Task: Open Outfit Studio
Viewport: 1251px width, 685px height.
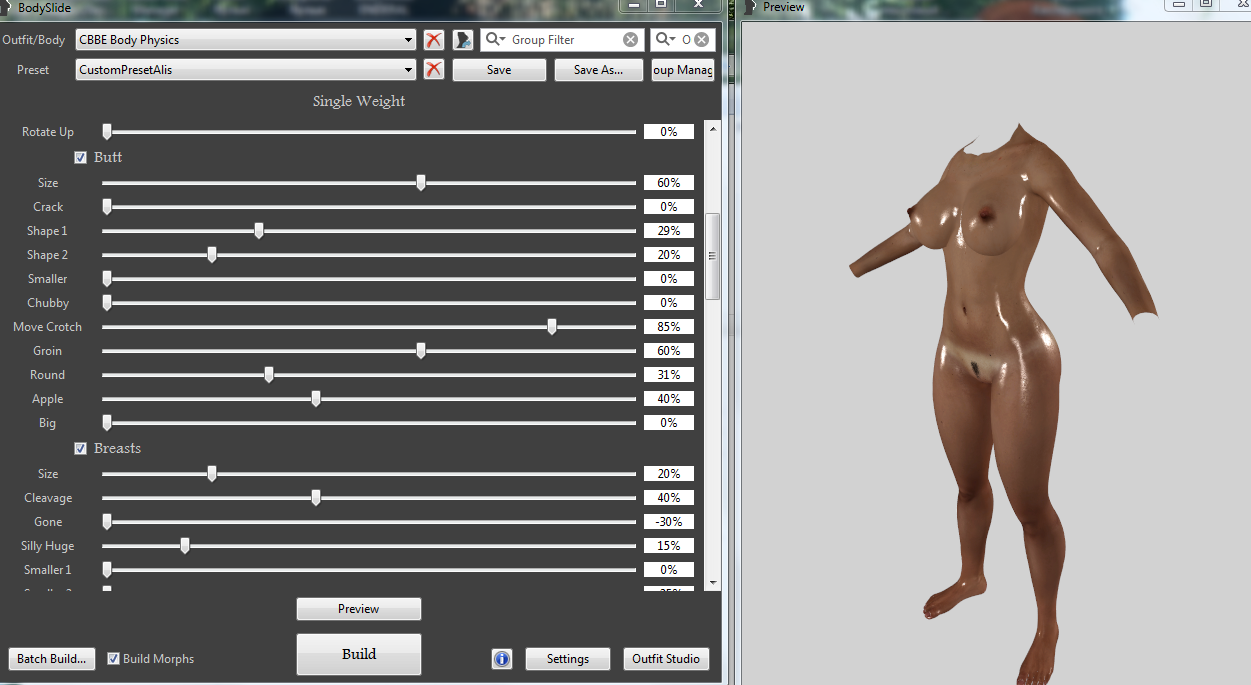Action: point(666,659)
